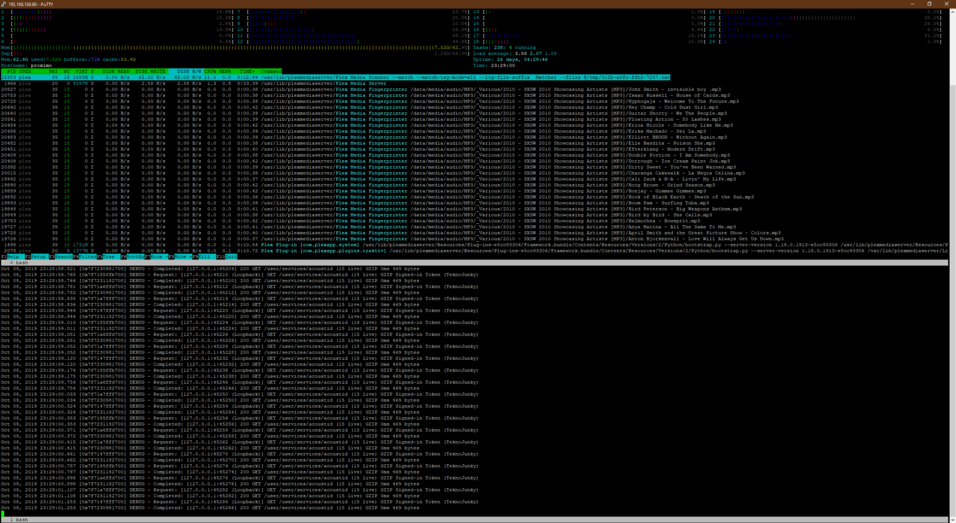956x523 pixels.
Task: Select the row for Dorrough - Ice Cream Paint Job
Action: [366, 161]
